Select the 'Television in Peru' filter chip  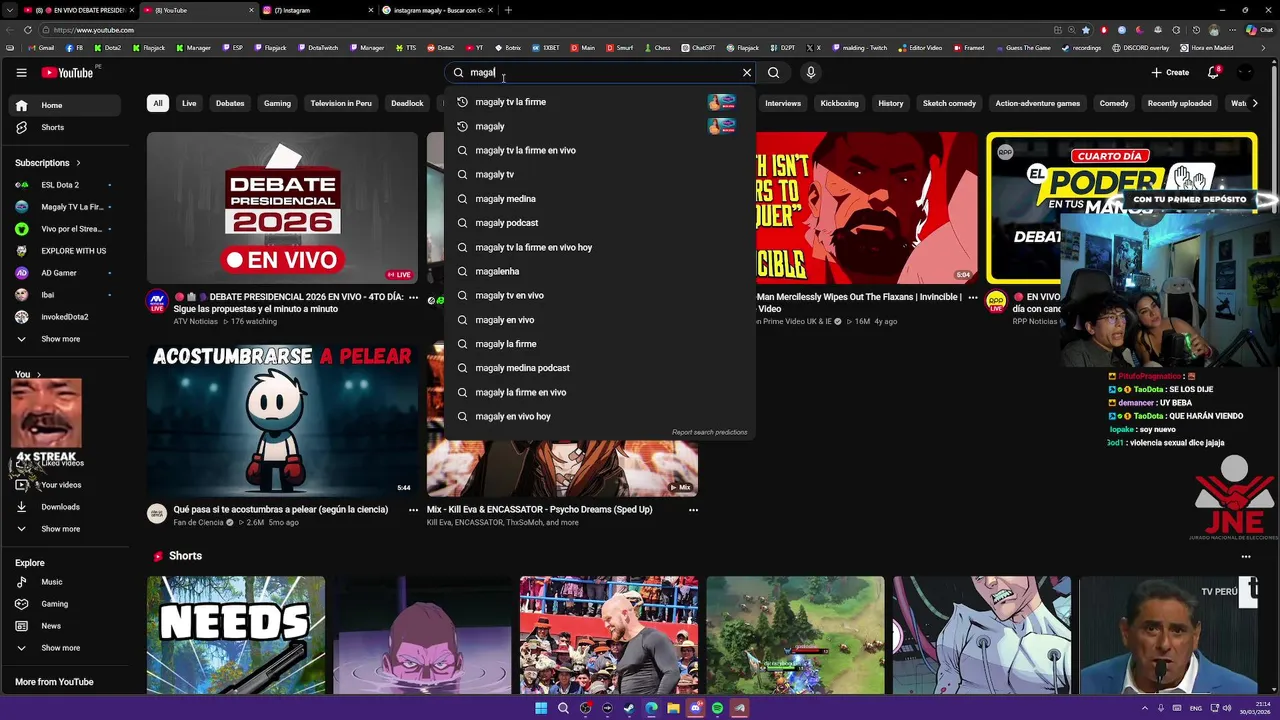[x=341, y=103]
